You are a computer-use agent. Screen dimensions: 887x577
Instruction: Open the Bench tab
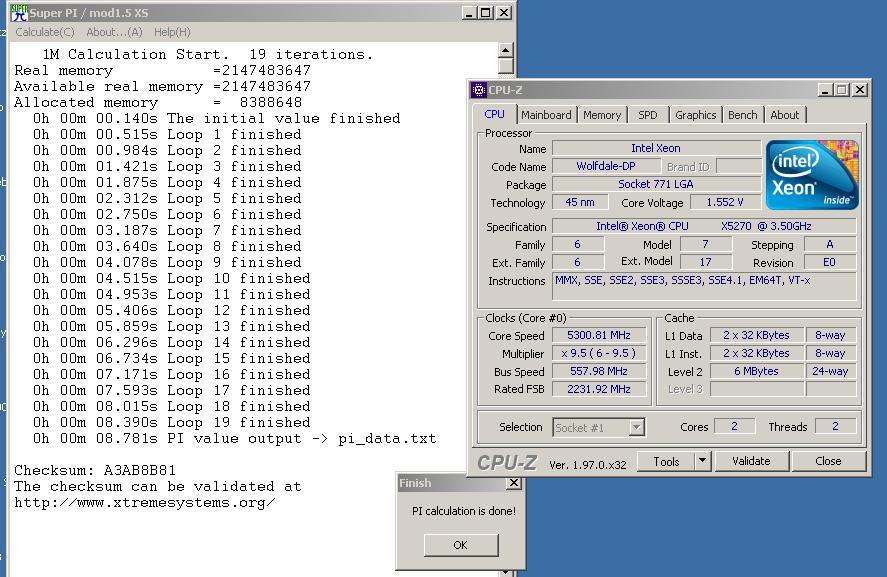click(x=742, y=114)
